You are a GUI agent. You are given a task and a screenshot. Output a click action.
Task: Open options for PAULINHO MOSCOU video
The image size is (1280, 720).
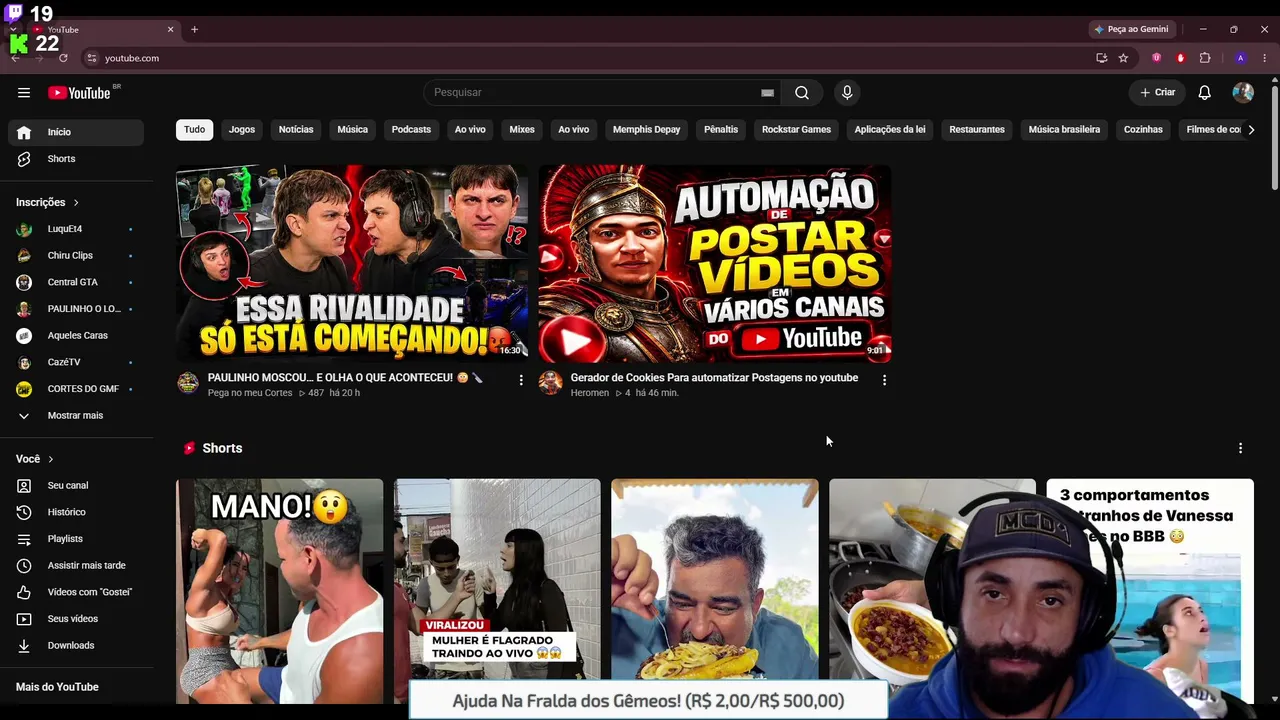(x=521, y=380)
